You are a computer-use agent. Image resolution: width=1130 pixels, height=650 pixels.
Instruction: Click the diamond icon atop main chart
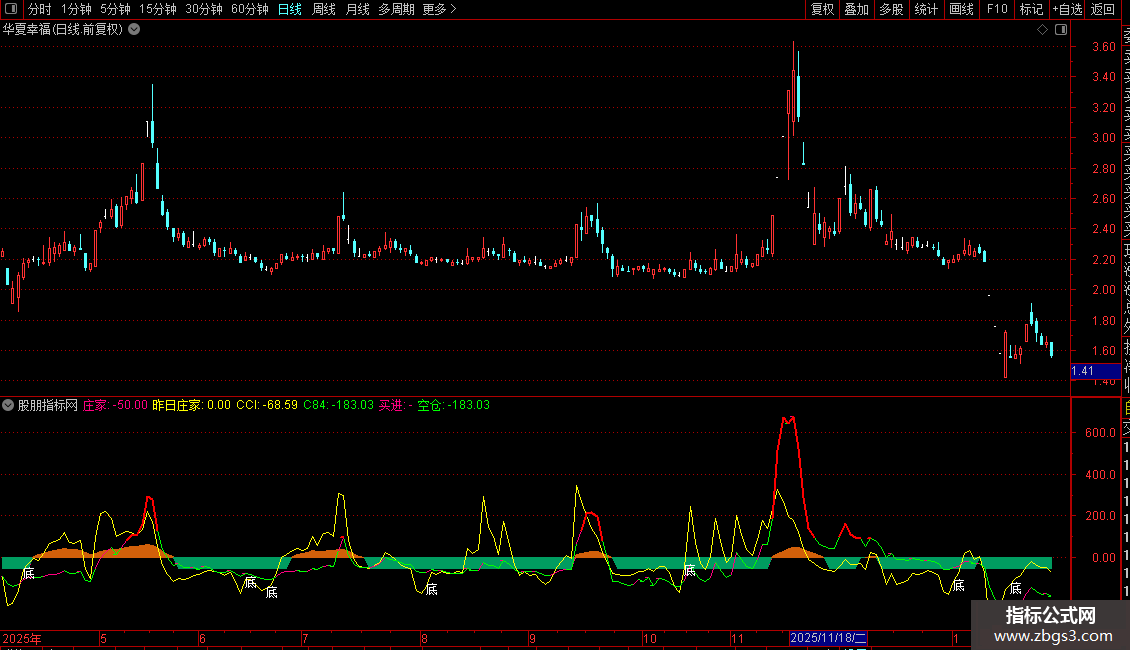coord(1042,30)
